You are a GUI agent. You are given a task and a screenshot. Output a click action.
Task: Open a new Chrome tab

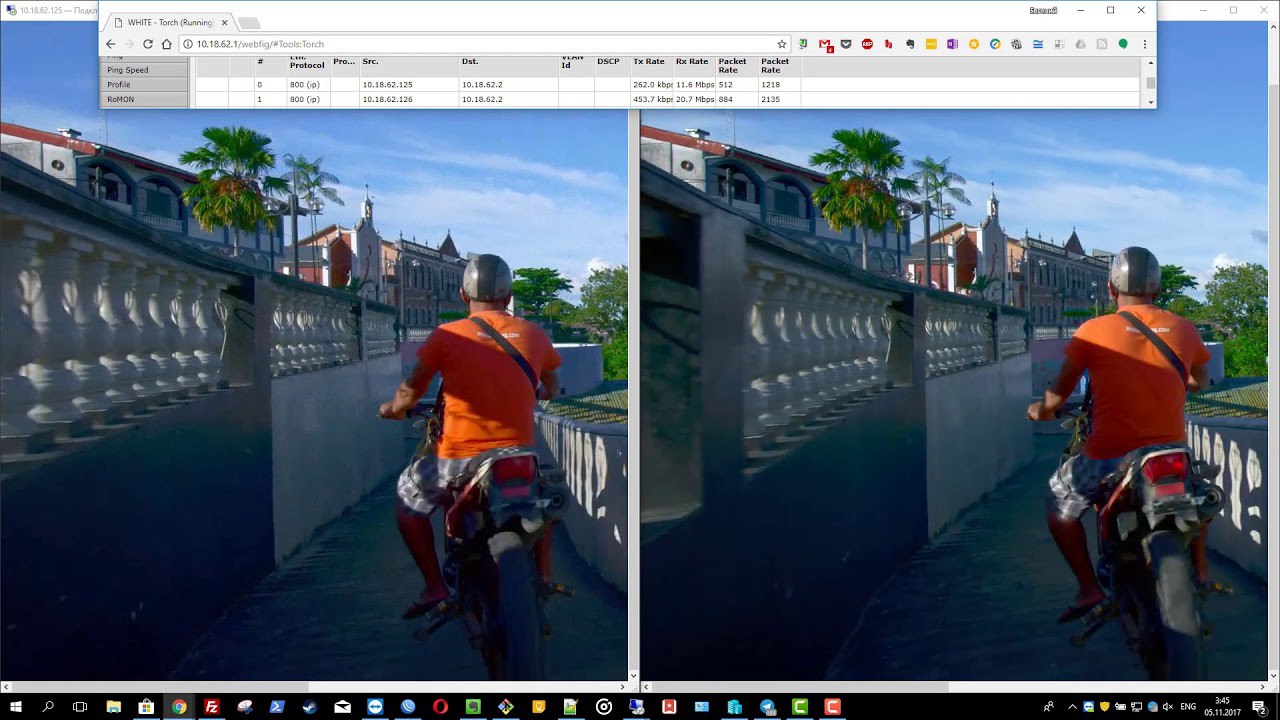pyautogui.click(x=249, y=23)
